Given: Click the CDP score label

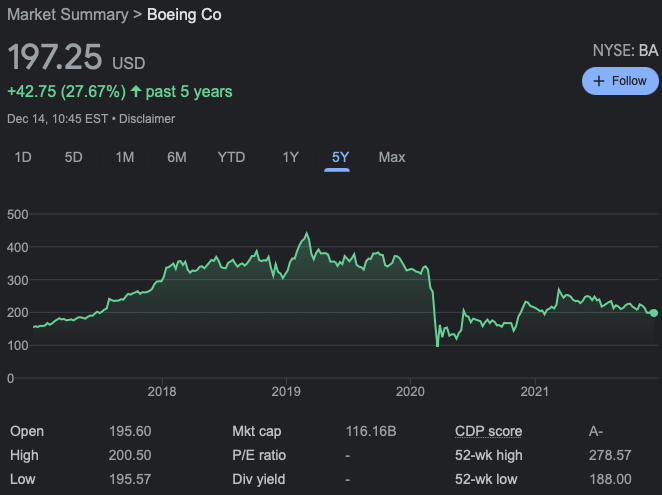Looking at the screenshot, I should (488, 431).
